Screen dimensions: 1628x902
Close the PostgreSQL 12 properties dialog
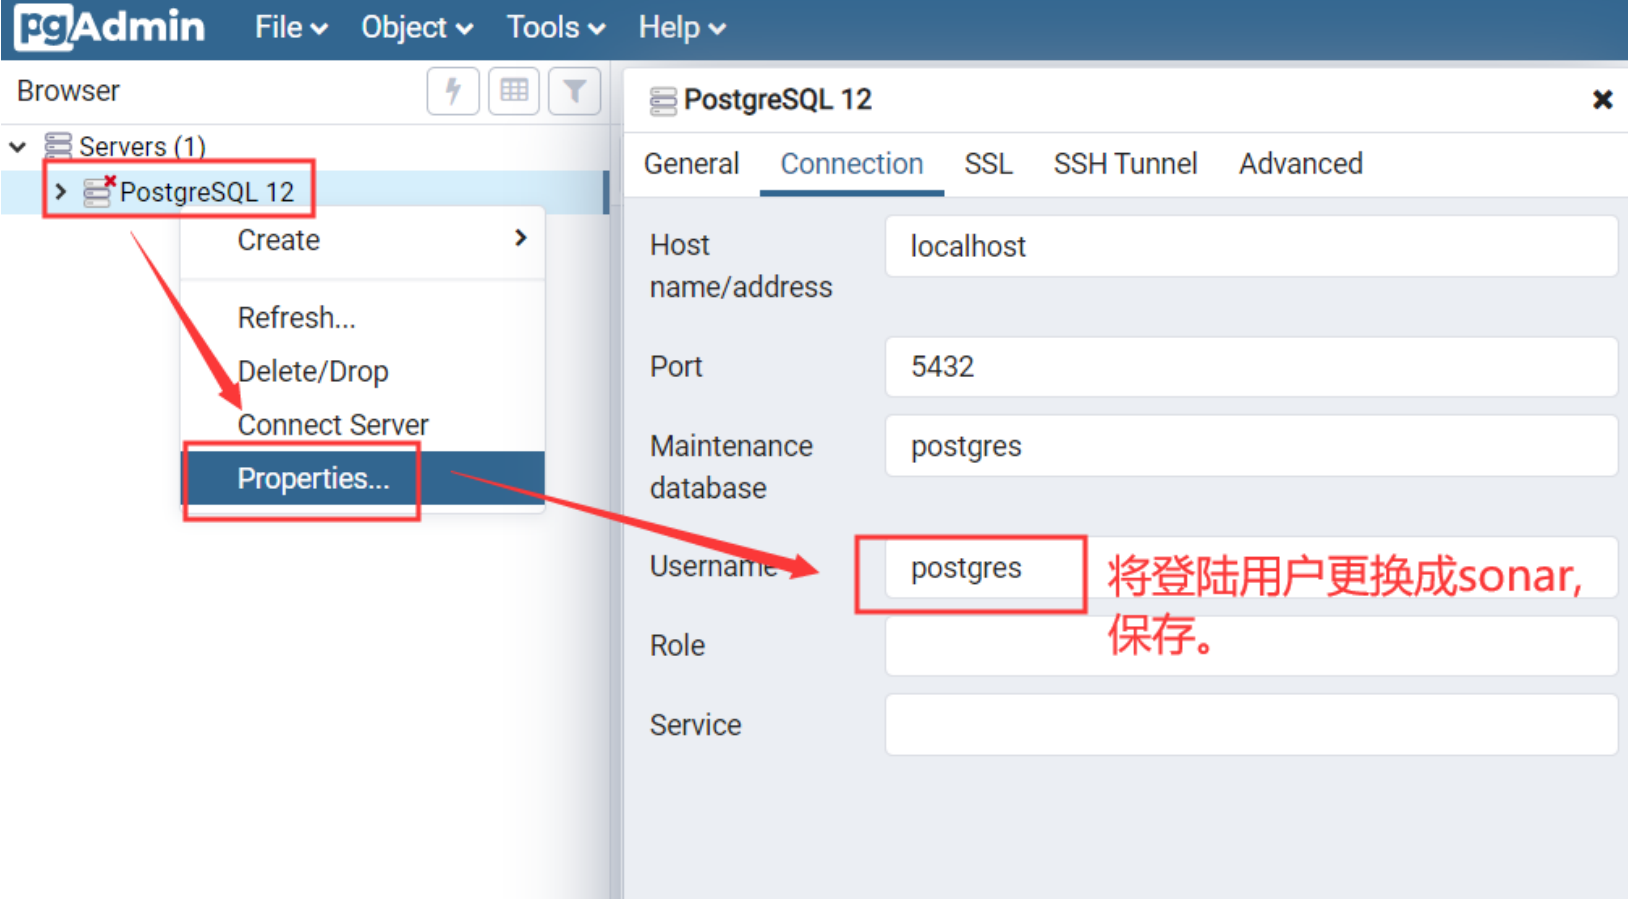[1602, 99]
